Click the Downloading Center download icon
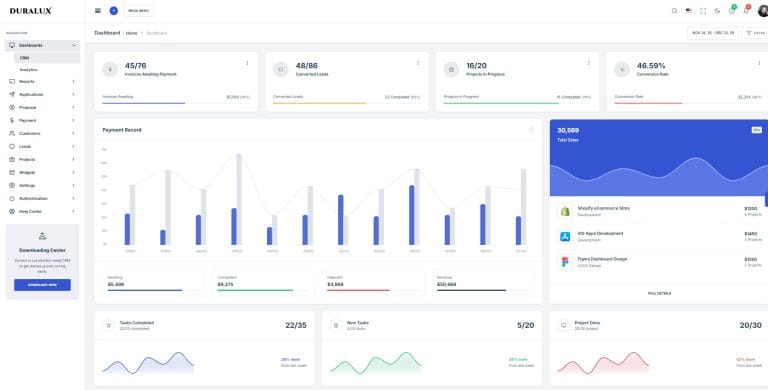Viewport: 768px width, 390px height. click(42, 236)
